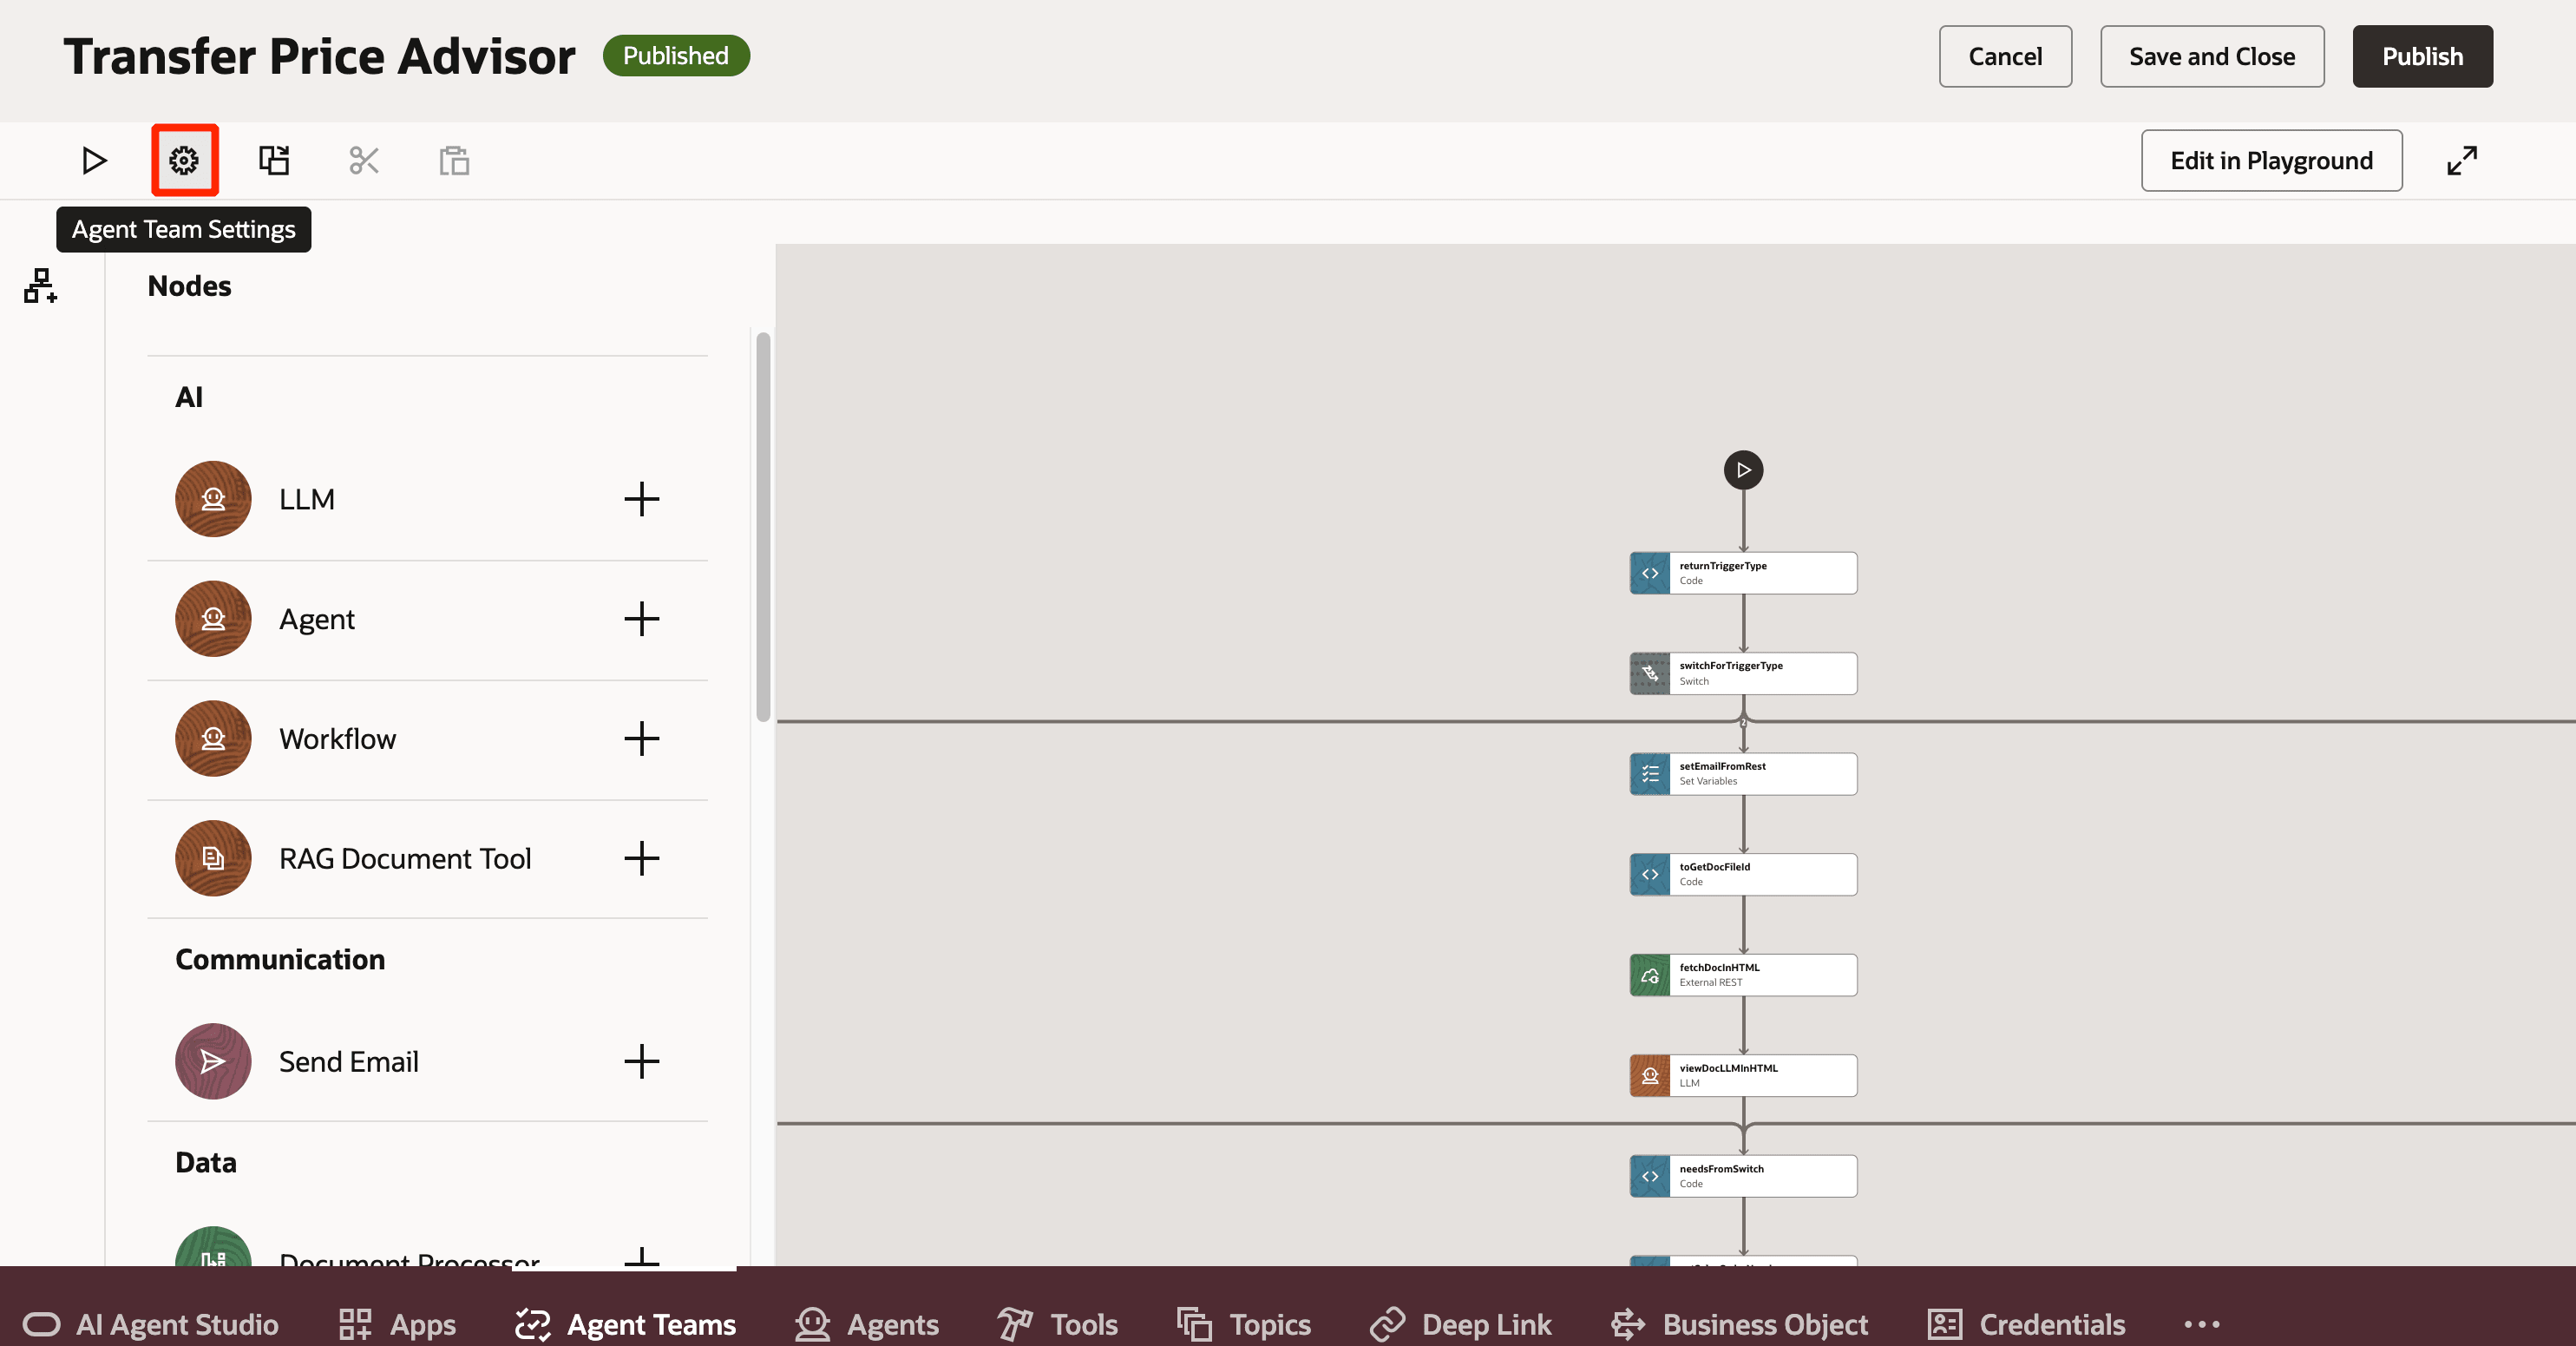This screenshot has height=1346, width=2576.
Task: Click Save and Close
Action: pos(2212,56)
